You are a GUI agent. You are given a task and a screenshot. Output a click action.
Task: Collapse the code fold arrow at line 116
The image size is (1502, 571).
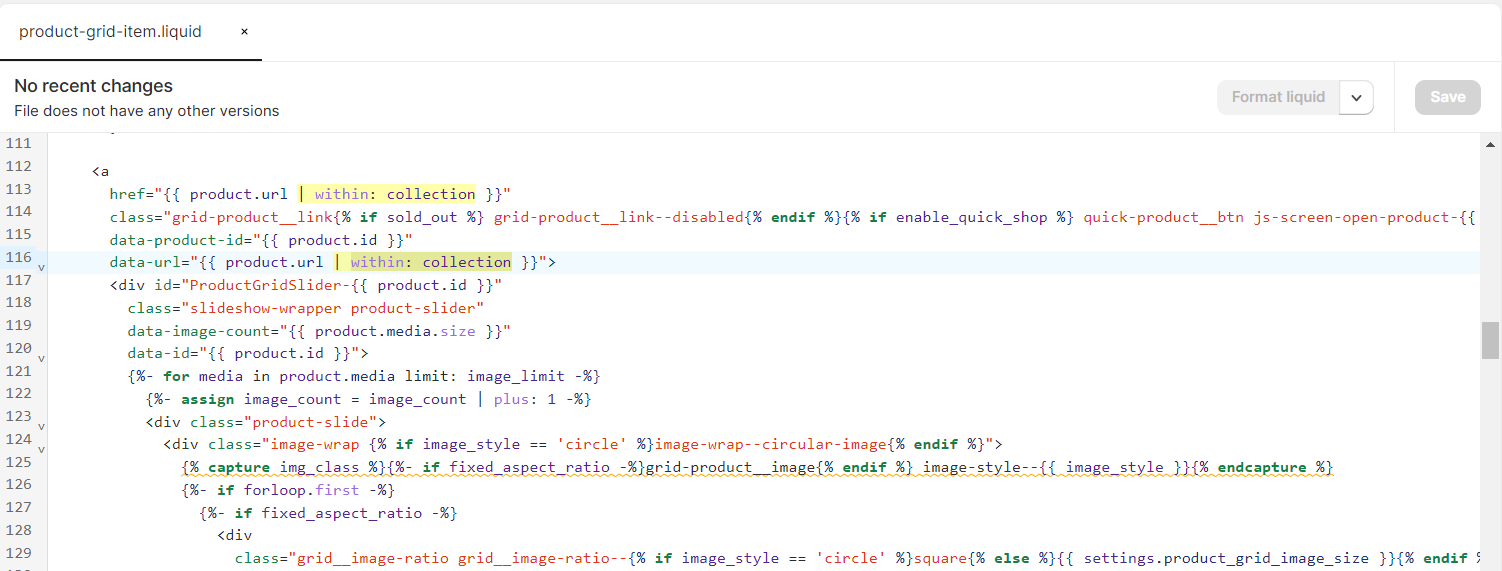coord(41,268)
